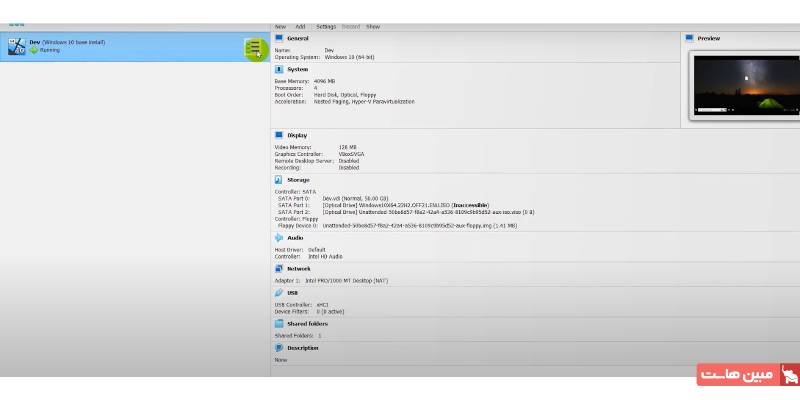Click New in the toolbar
Screen dimensions: 800x400
pyautogui.click(x=281, y=27)
